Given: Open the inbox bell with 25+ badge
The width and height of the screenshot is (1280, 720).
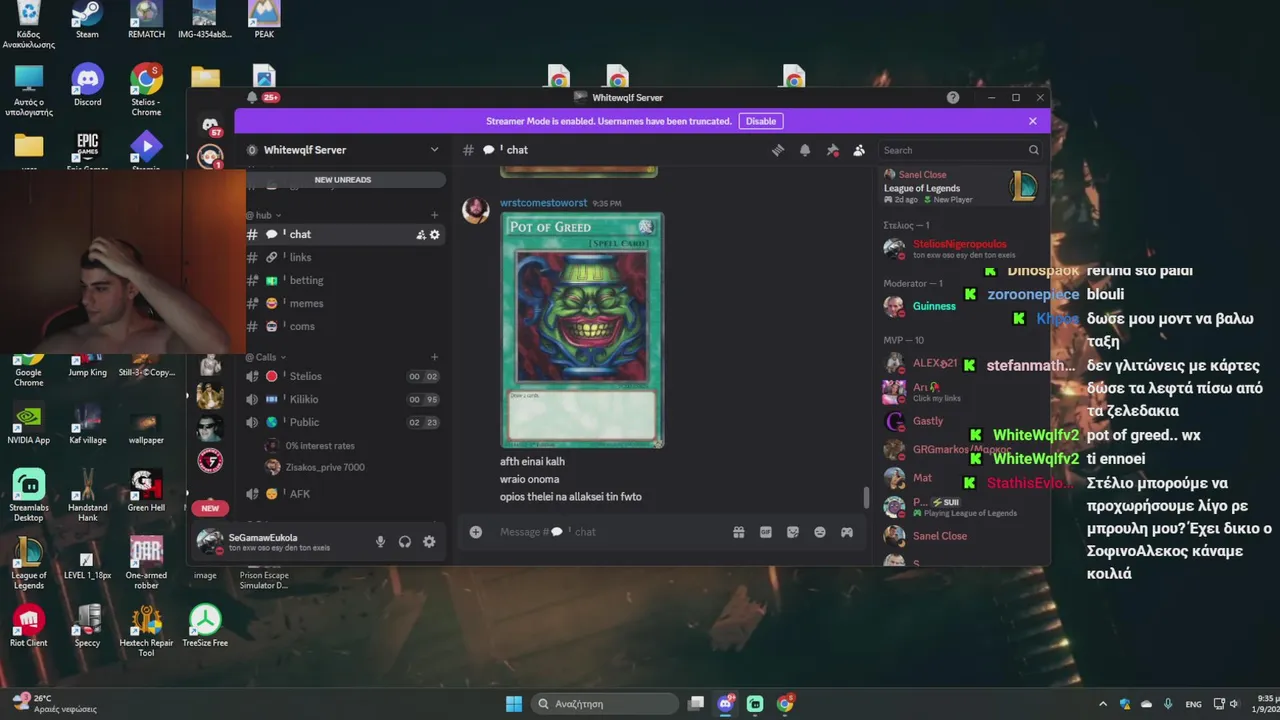Looking at the screenshot, I should tap(252, 97).
